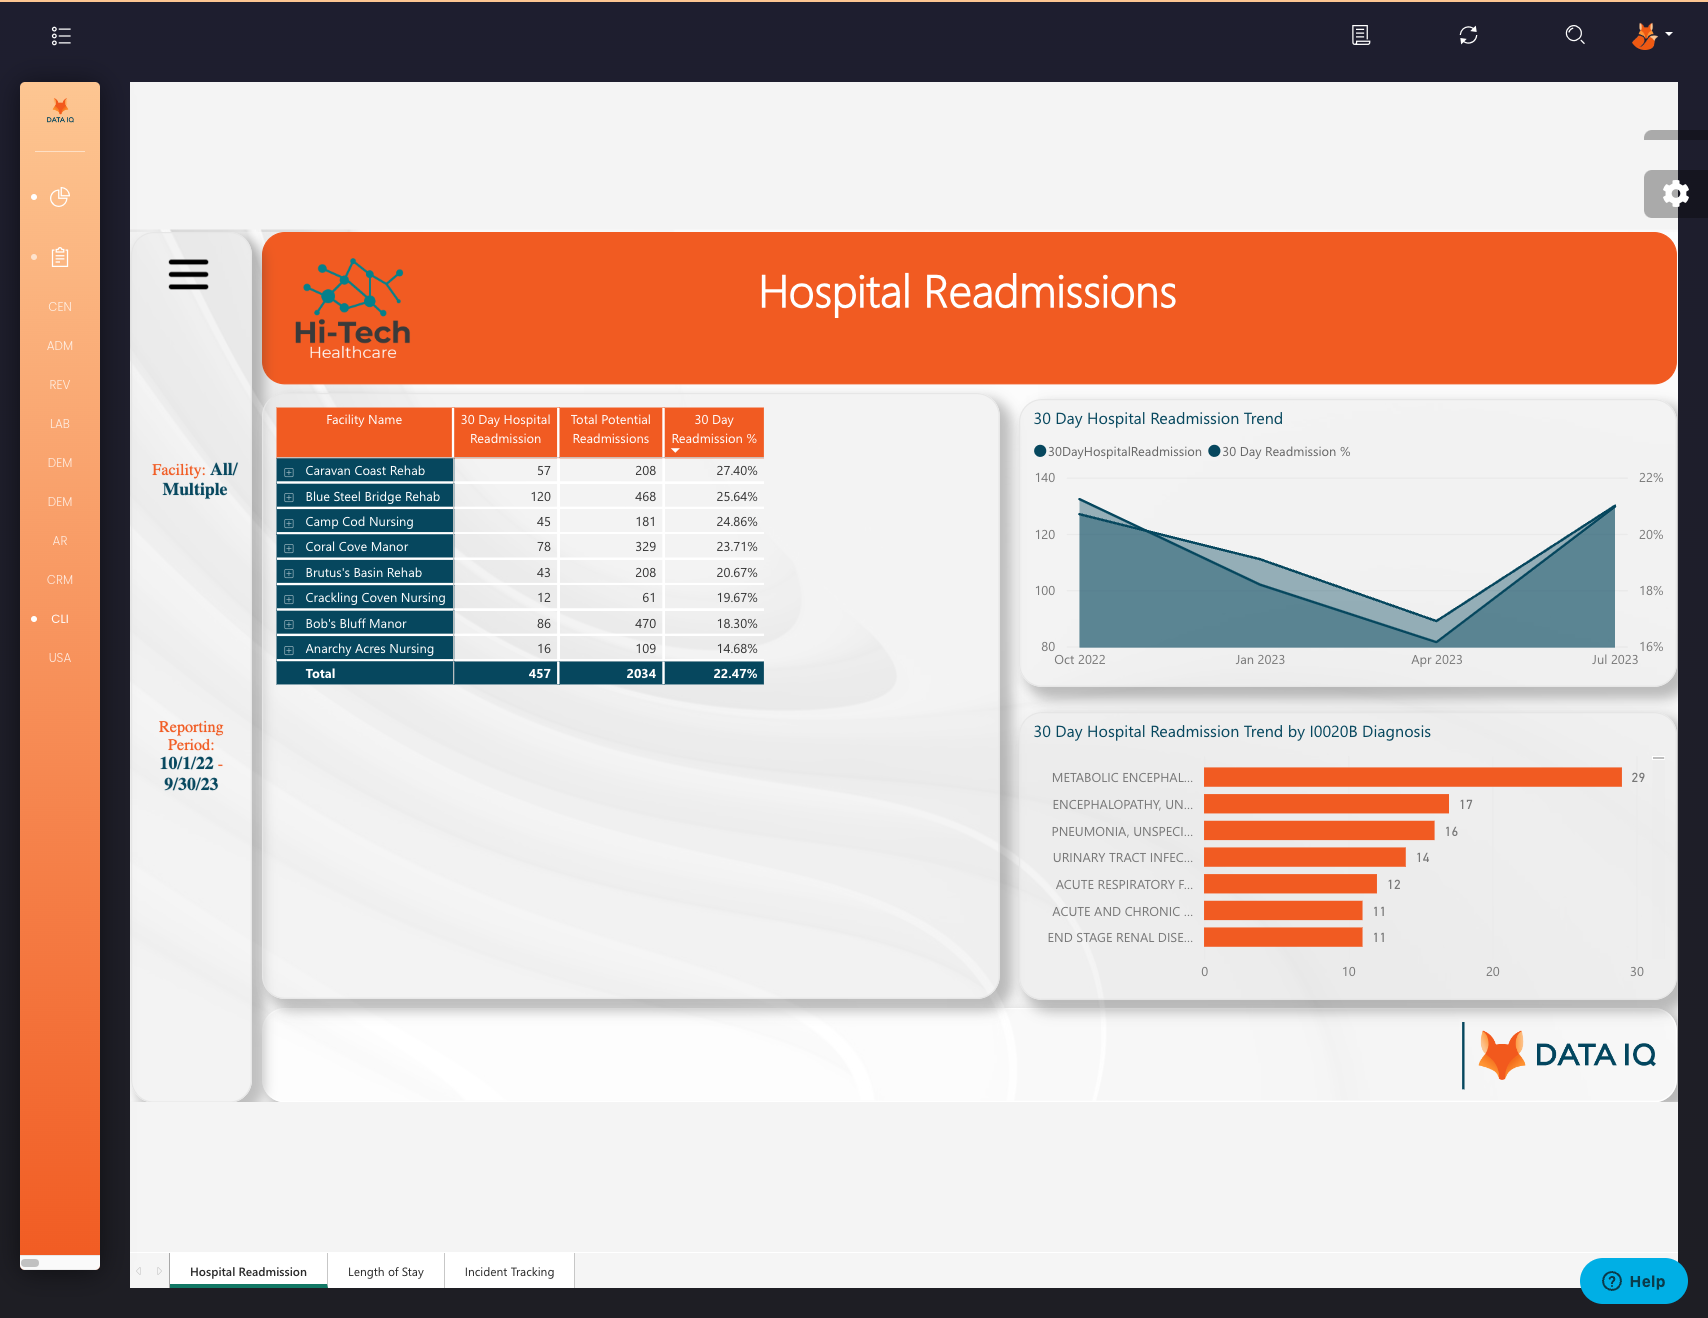Viewport: 1708px width, 1318px height.
Task: Switch to the Incident Tracking tab
Action: (x=510, y=1271)
